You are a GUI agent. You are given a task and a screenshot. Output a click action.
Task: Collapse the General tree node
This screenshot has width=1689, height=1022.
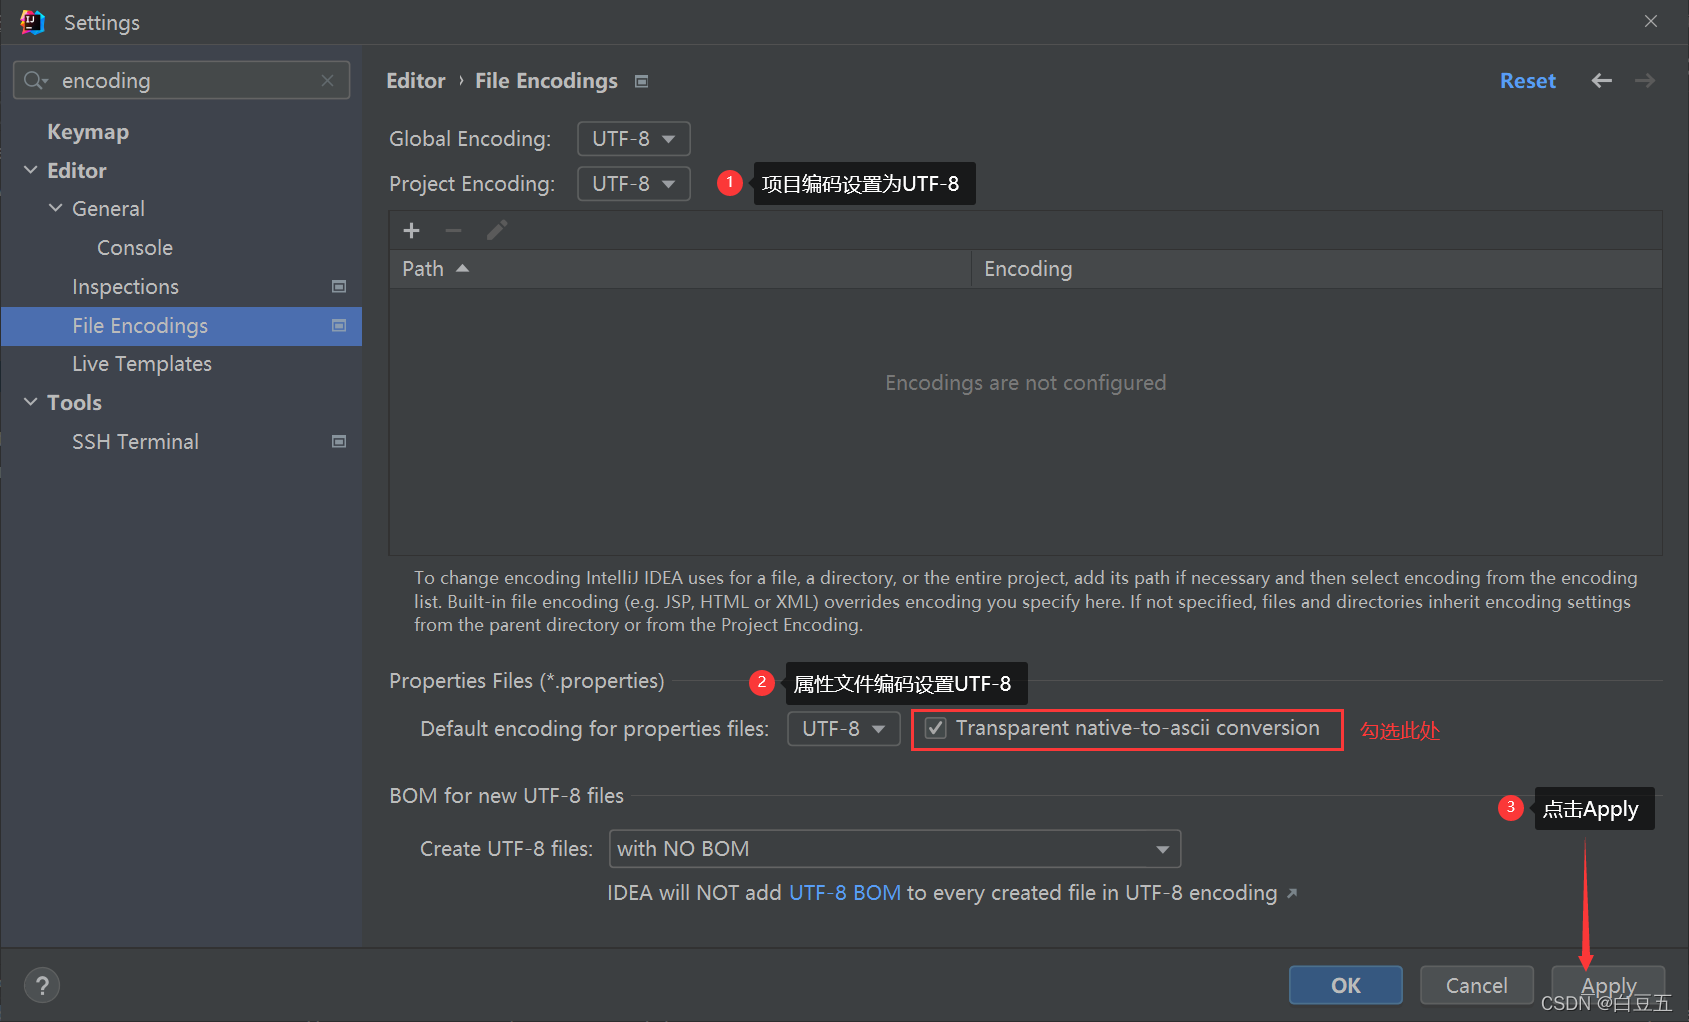[56, 209]
